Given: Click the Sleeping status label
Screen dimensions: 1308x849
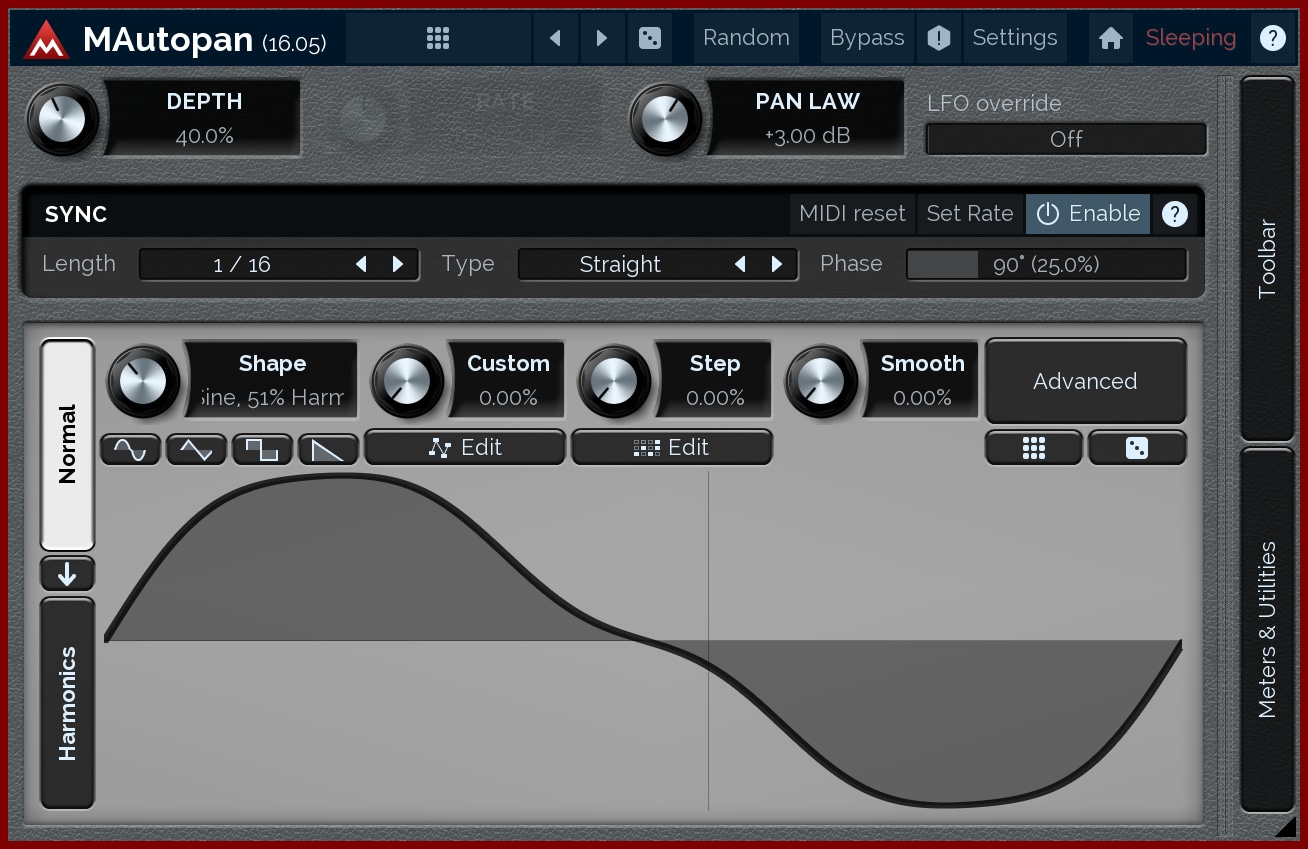Looking at the screenshot, I should click(1191, 38).
